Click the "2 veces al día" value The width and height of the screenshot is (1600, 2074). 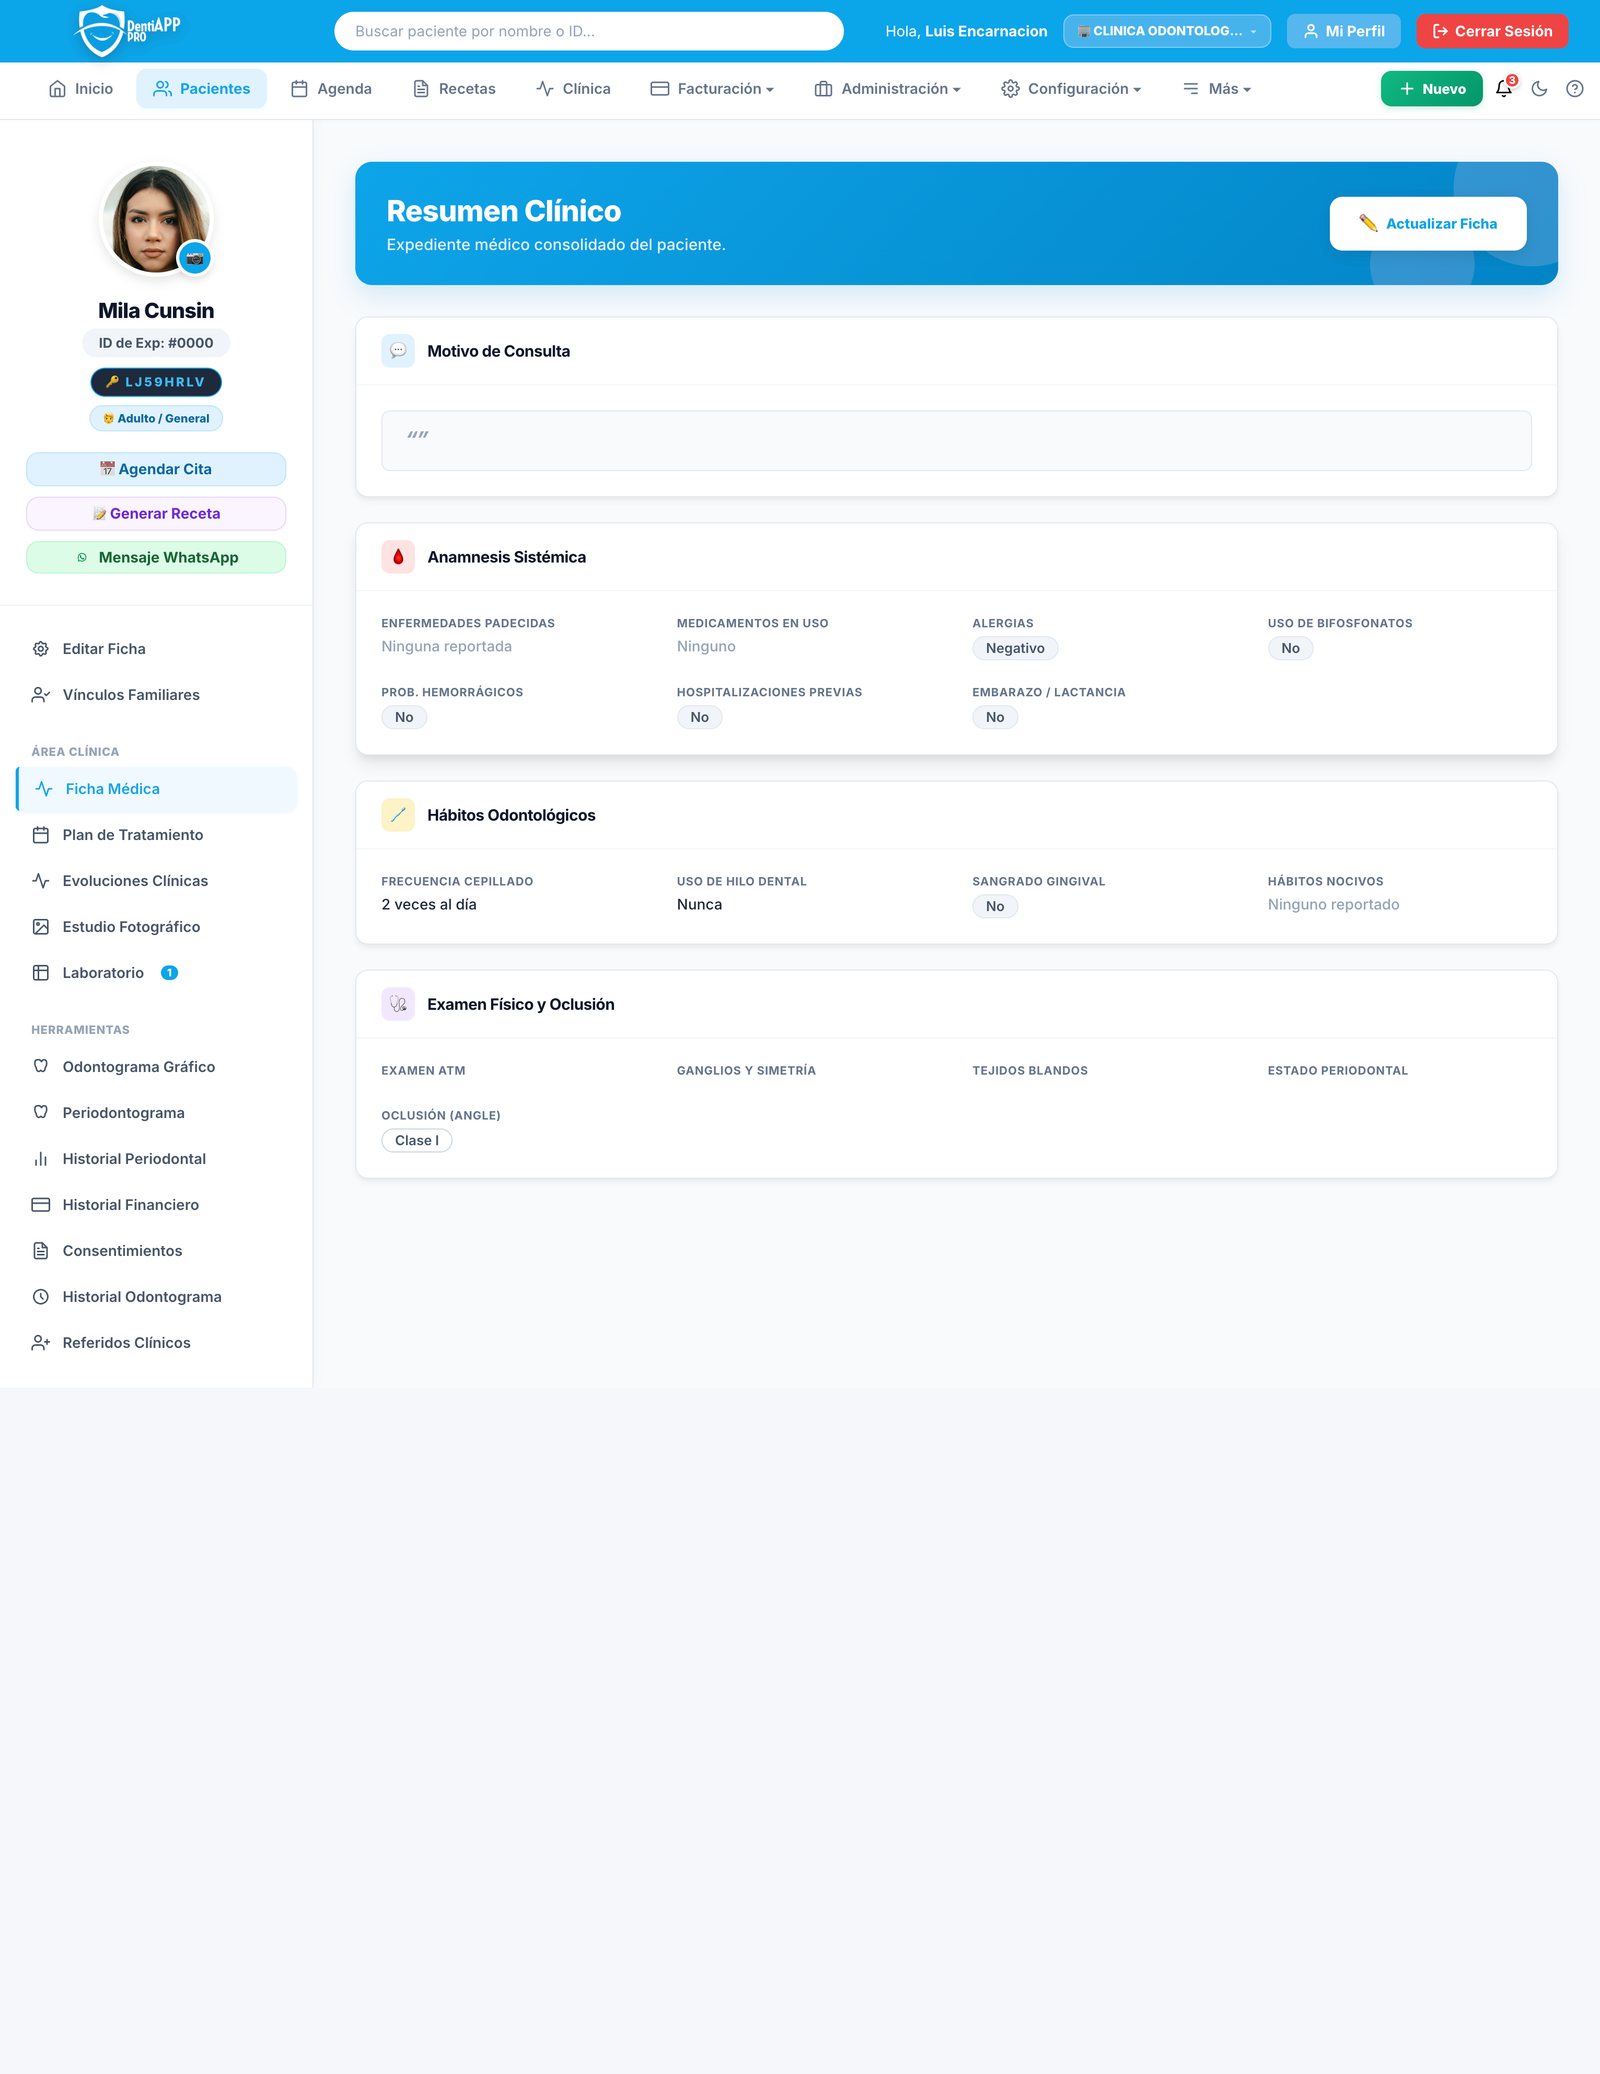point(429,904)
